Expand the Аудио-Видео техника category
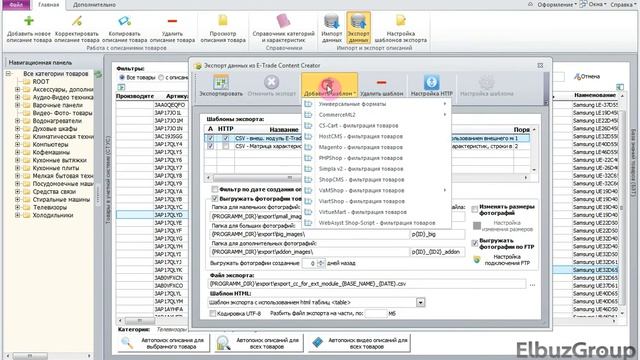 coord(18,97)
